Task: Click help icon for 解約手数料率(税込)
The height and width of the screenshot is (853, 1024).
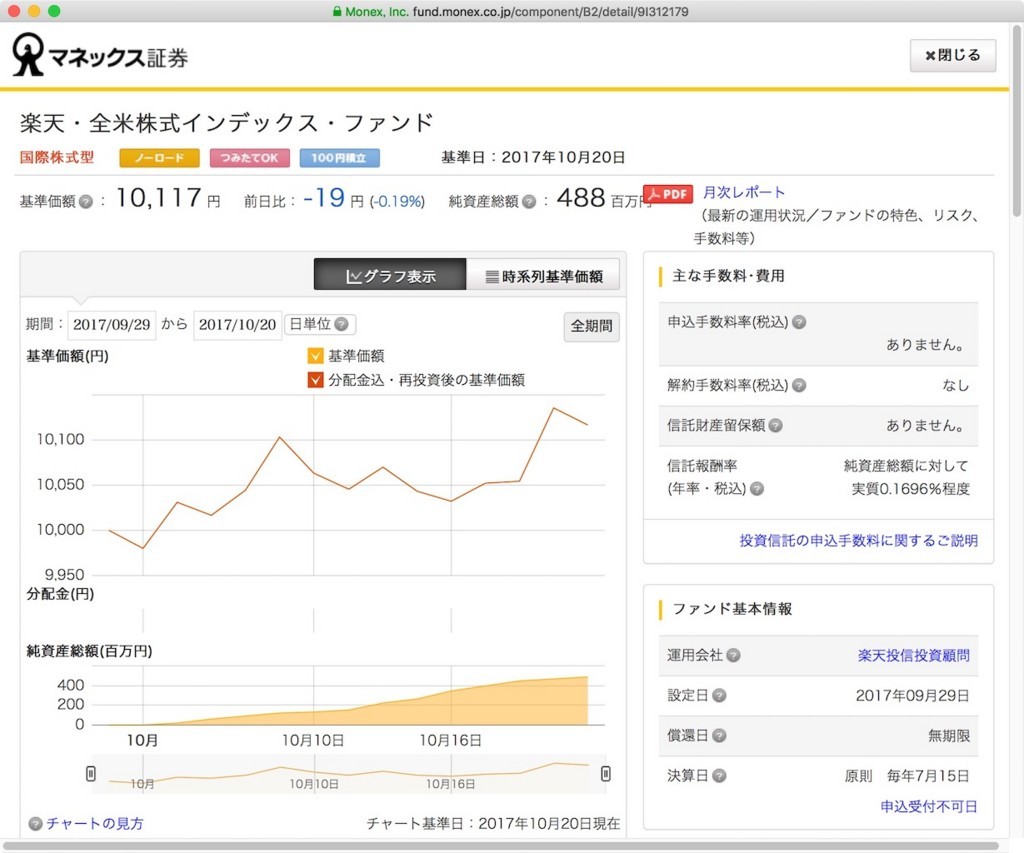Action: [x=799, y=385]
